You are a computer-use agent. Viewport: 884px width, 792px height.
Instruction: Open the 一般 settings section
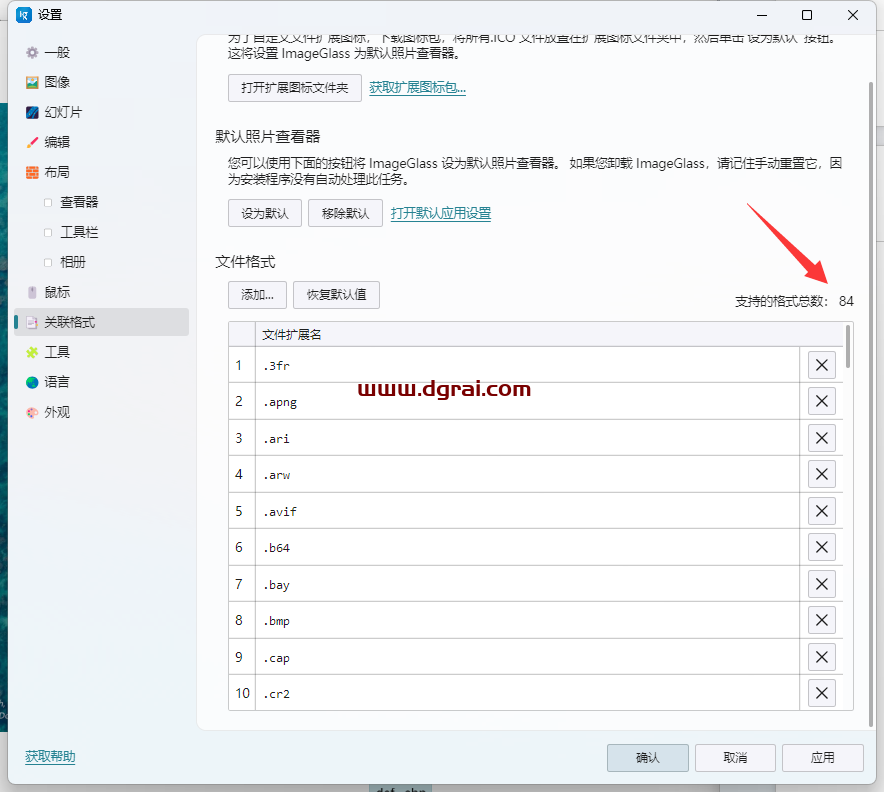101,52
